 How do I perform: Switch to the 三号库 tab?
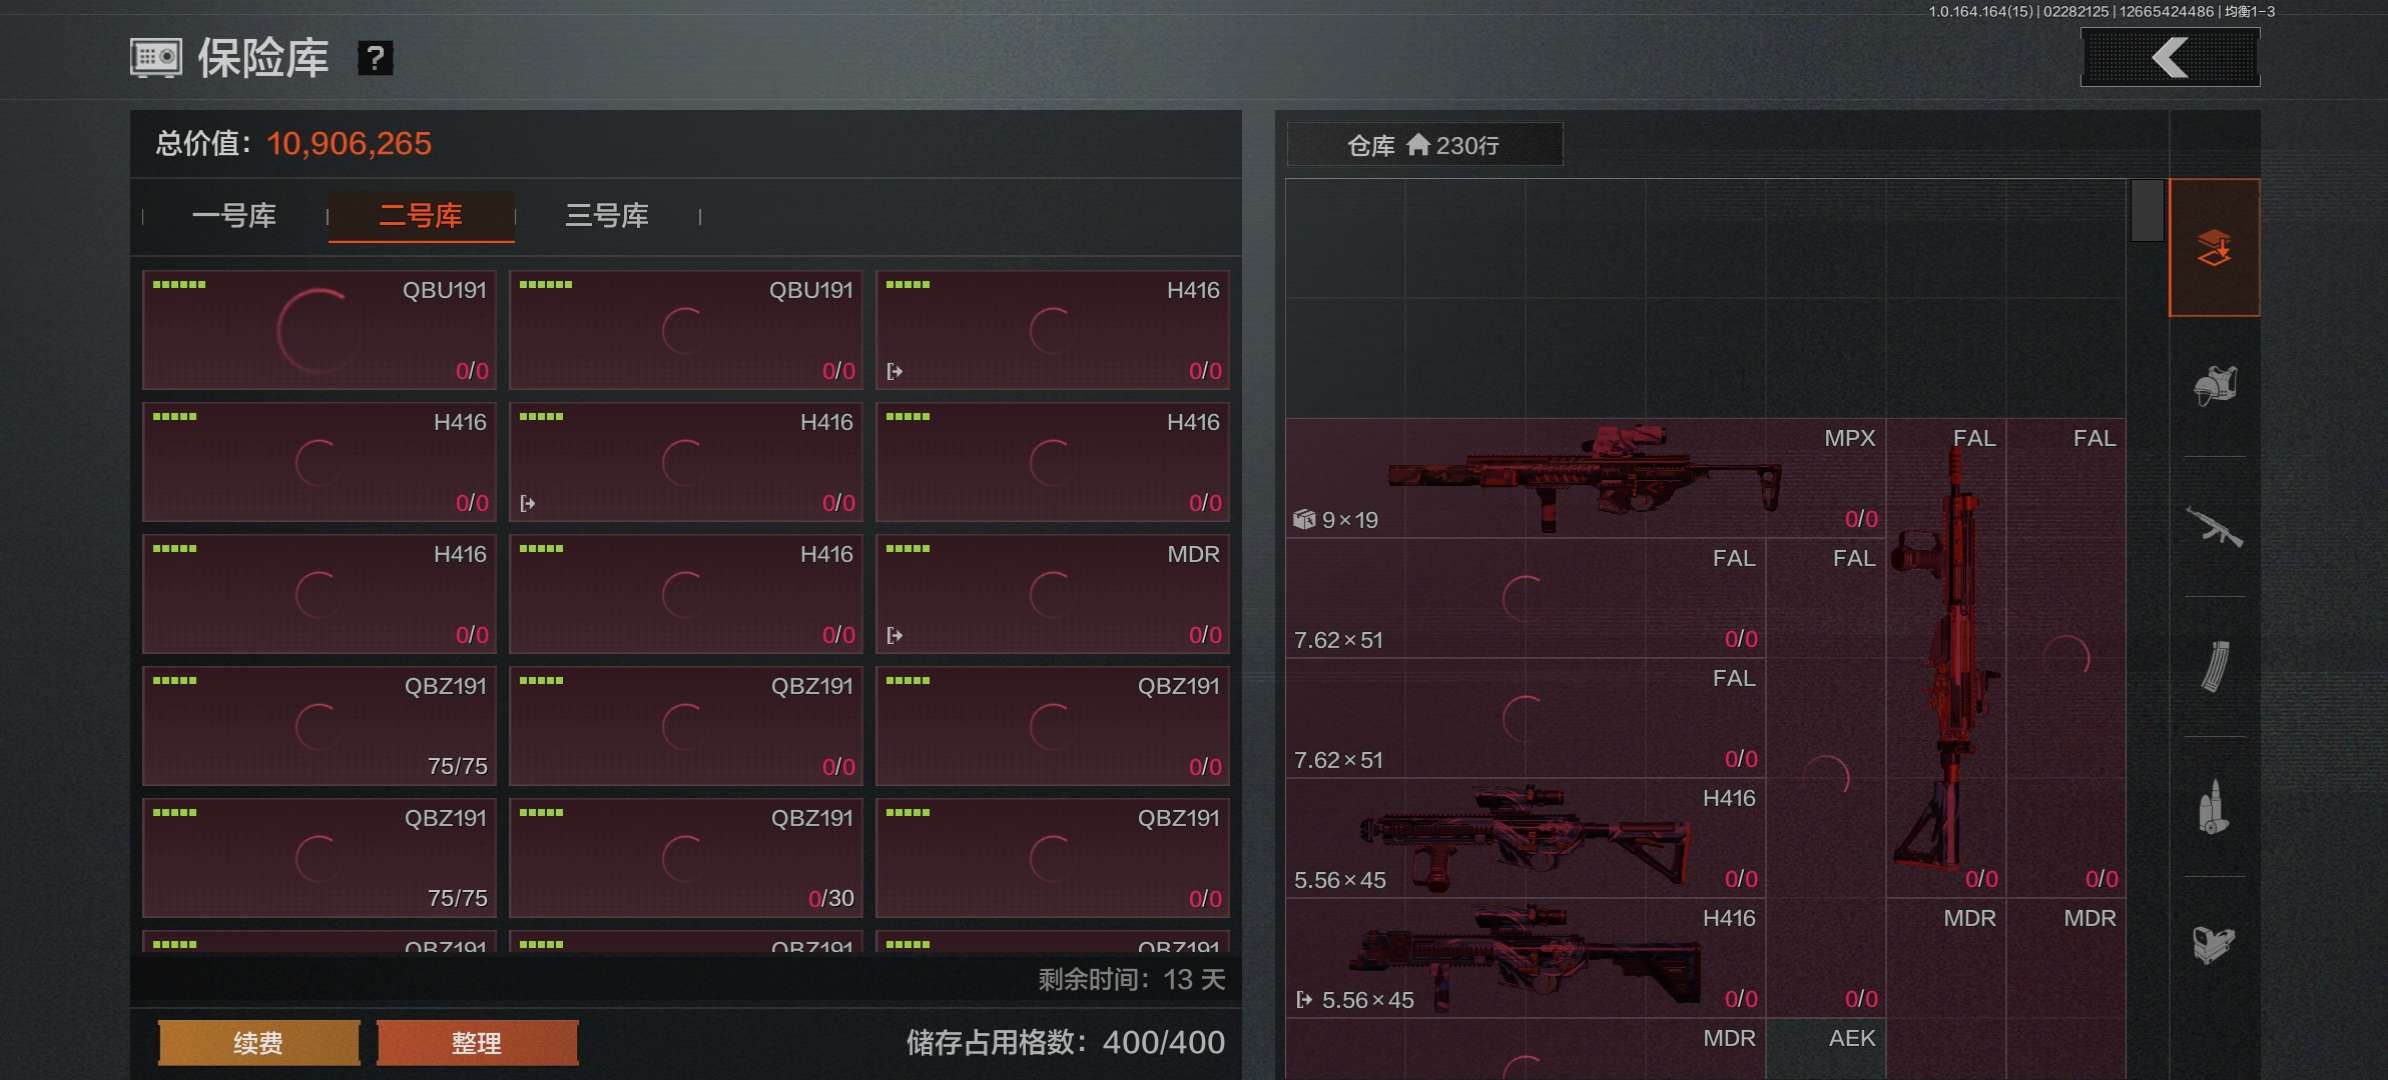click(607, 215)
